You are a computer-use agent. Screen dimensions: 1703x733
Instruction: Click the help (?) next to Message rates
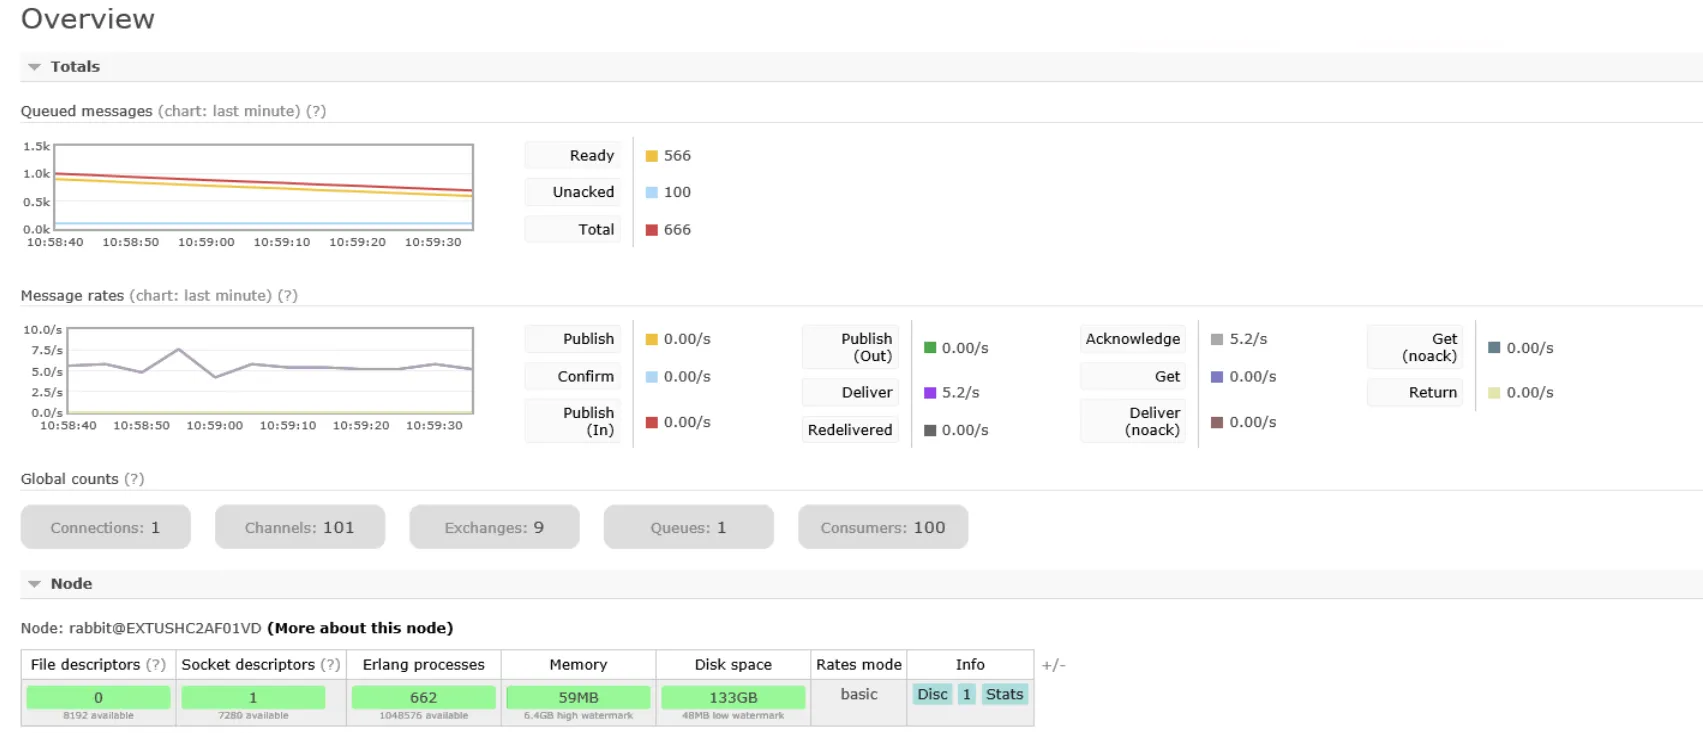(x=288, y=296)
